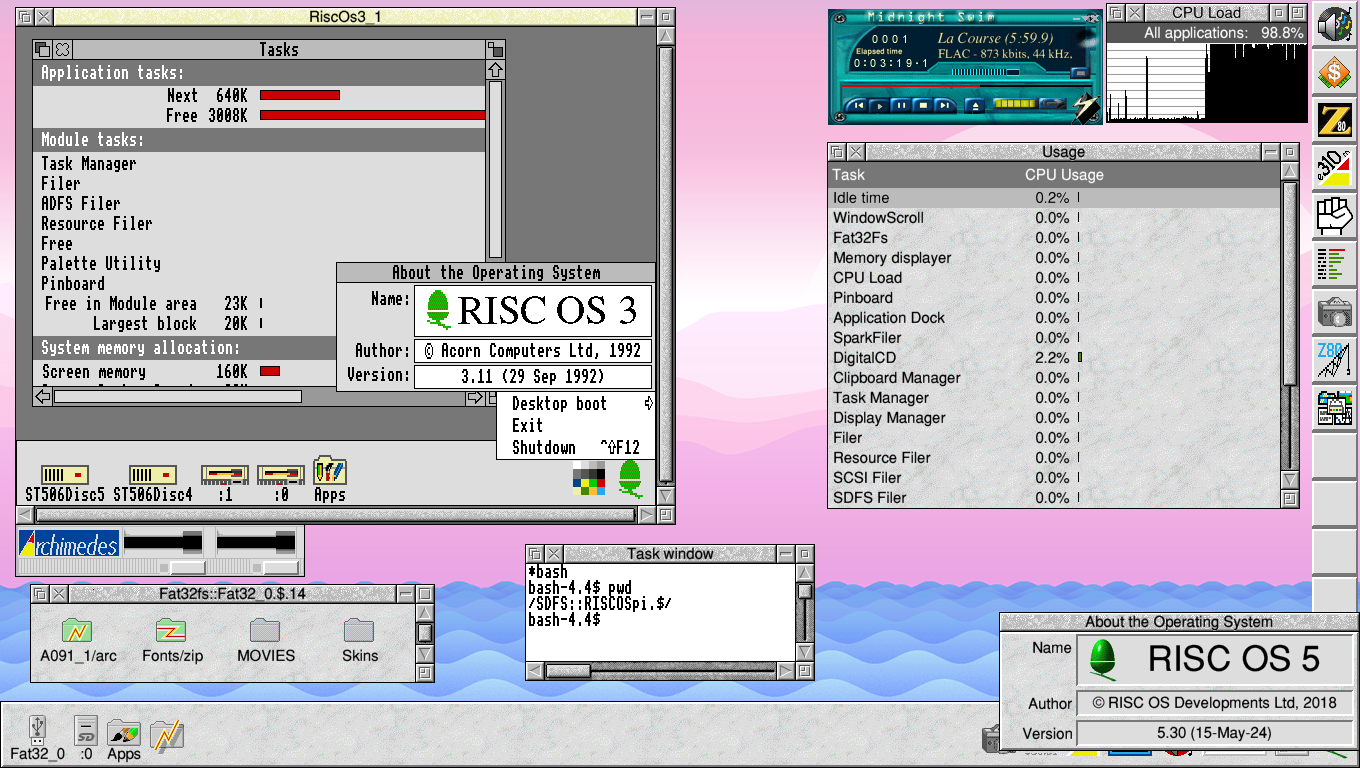Open the Fonts/zip archive folder
Viewport: 1360px width, 768px height.
coord(172,631)
